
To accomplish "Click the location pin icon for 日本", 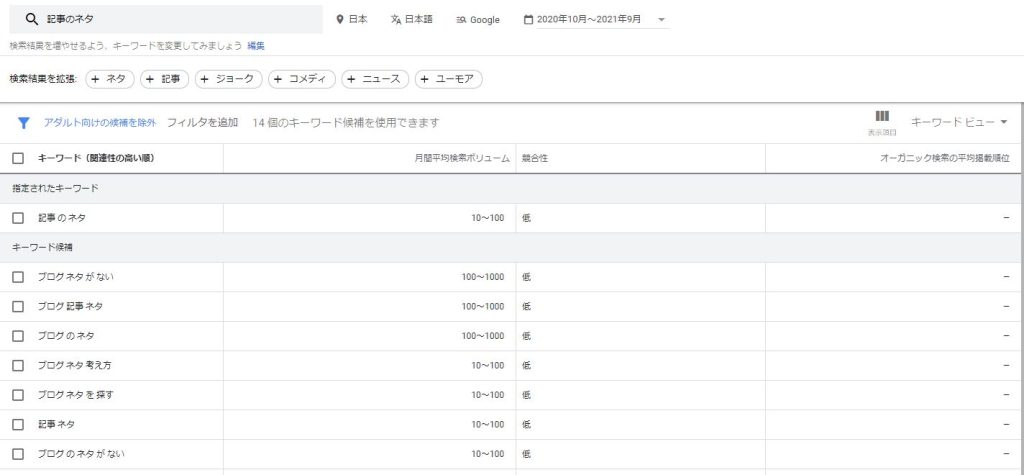I will (x=340, y=19).
